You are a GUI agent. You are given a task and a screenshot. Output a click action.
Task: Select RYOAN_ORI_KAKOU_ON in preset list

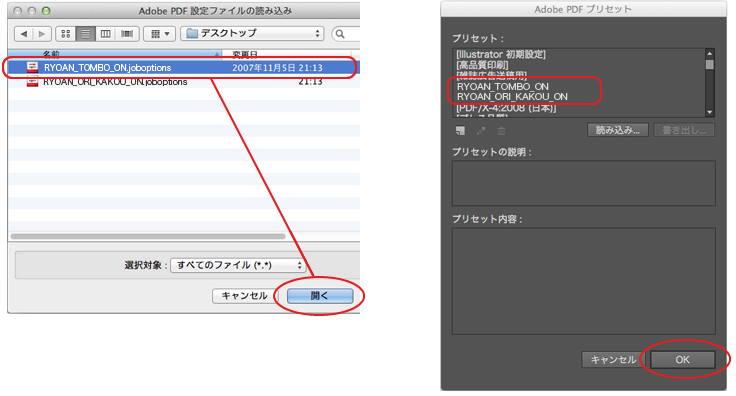512,97
